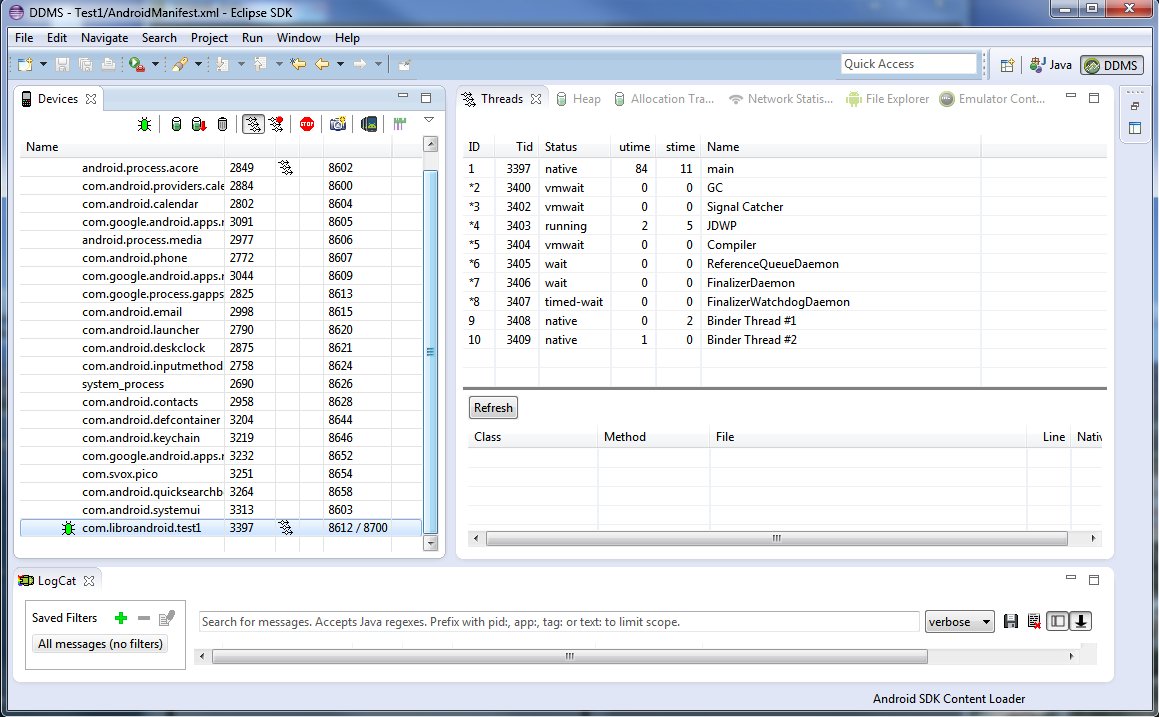The width and height of the screenshot is (1159, 717).
Task: Switch to the DDMS perspective
Action: point(1112,65)
